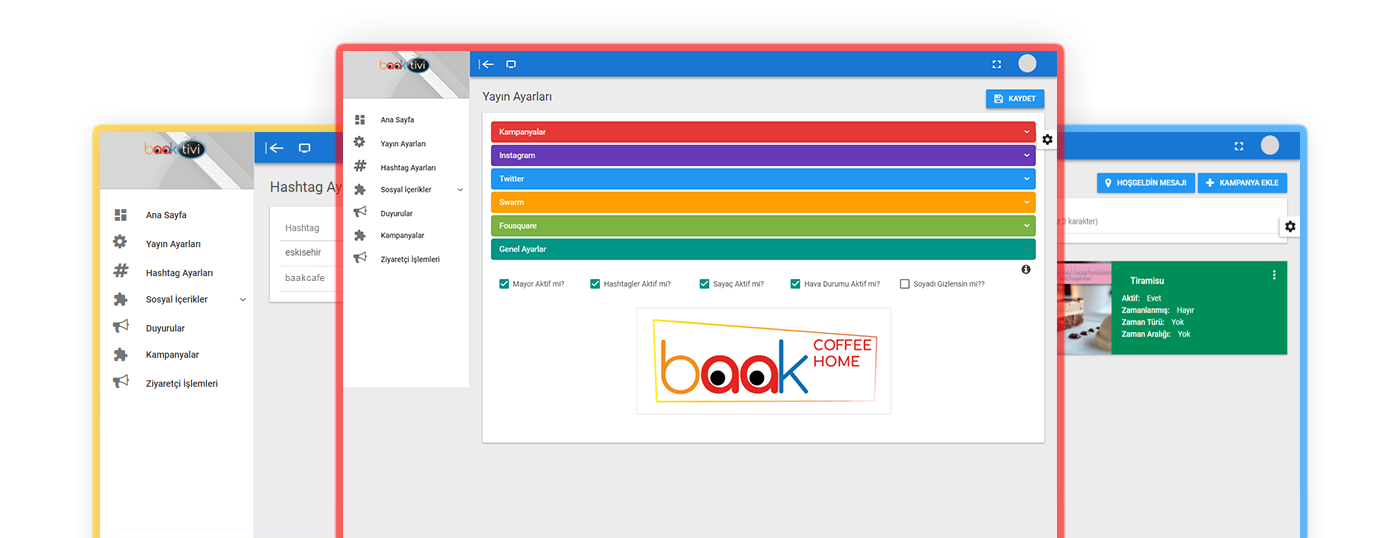The image size is (1400, 538).
Task: Click the back arrow icon in center toolbar
Action: tap(486, 64)
